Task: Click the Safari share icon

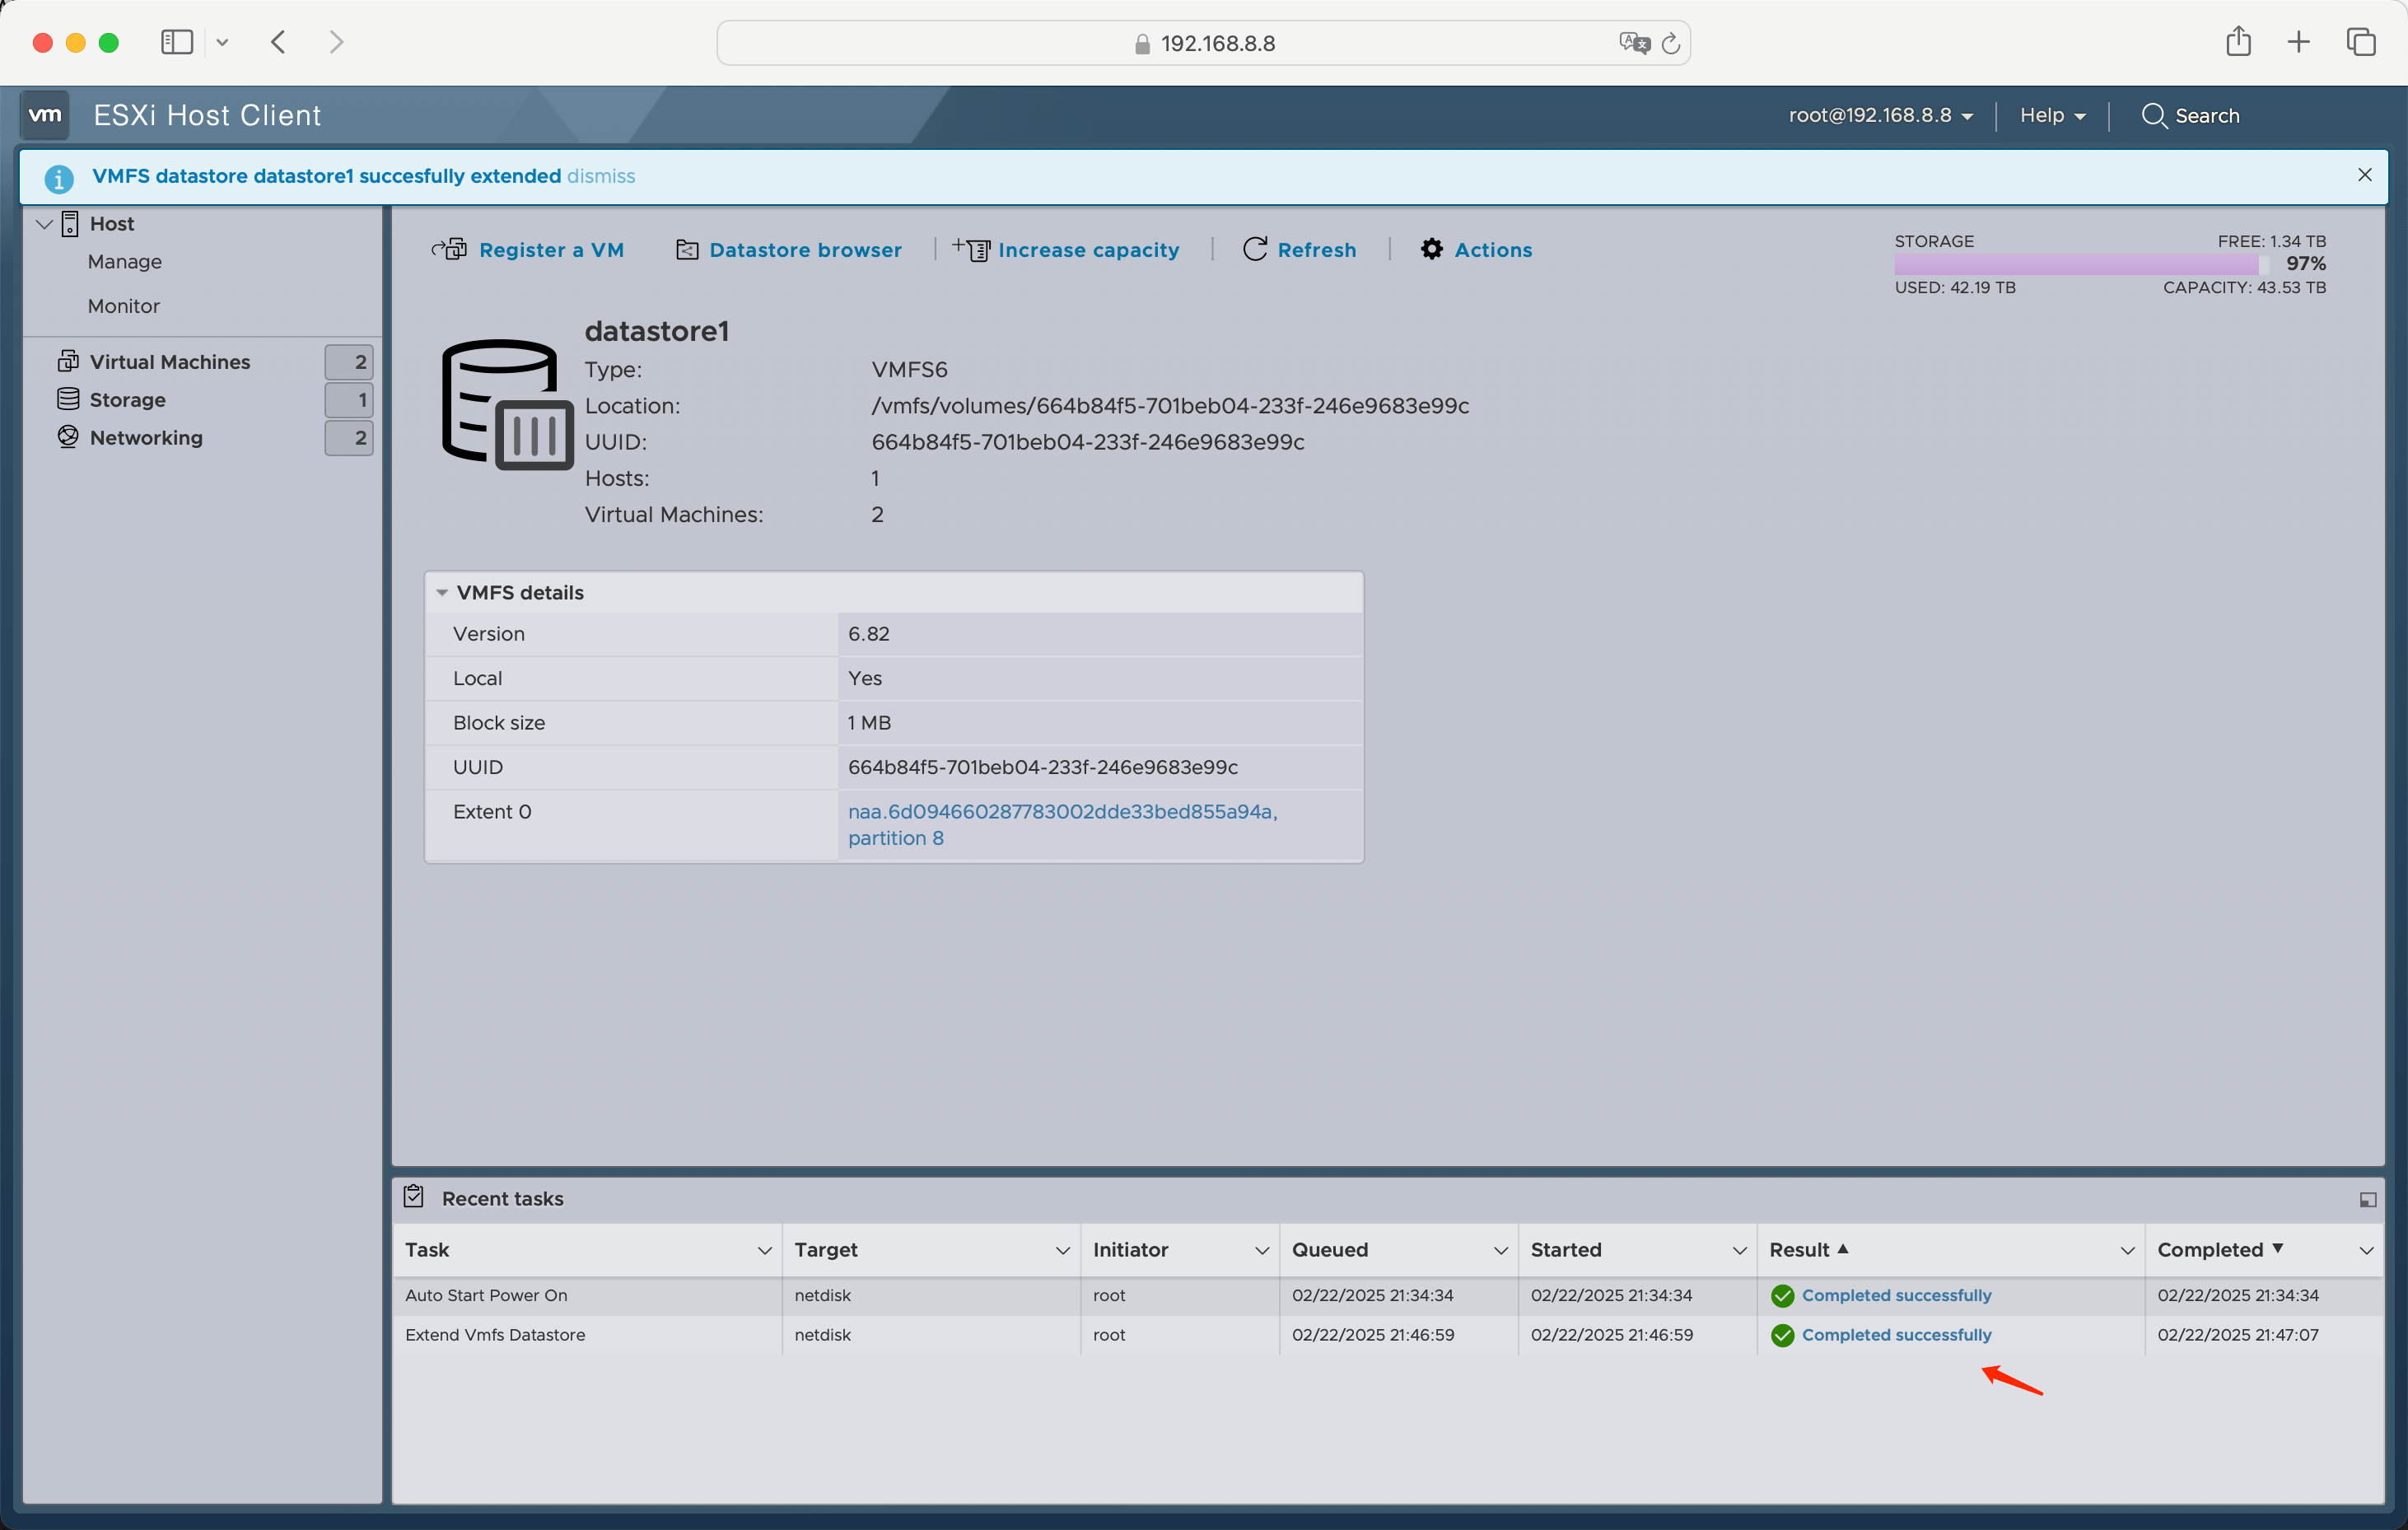Action: click(x=2238, y=42)
